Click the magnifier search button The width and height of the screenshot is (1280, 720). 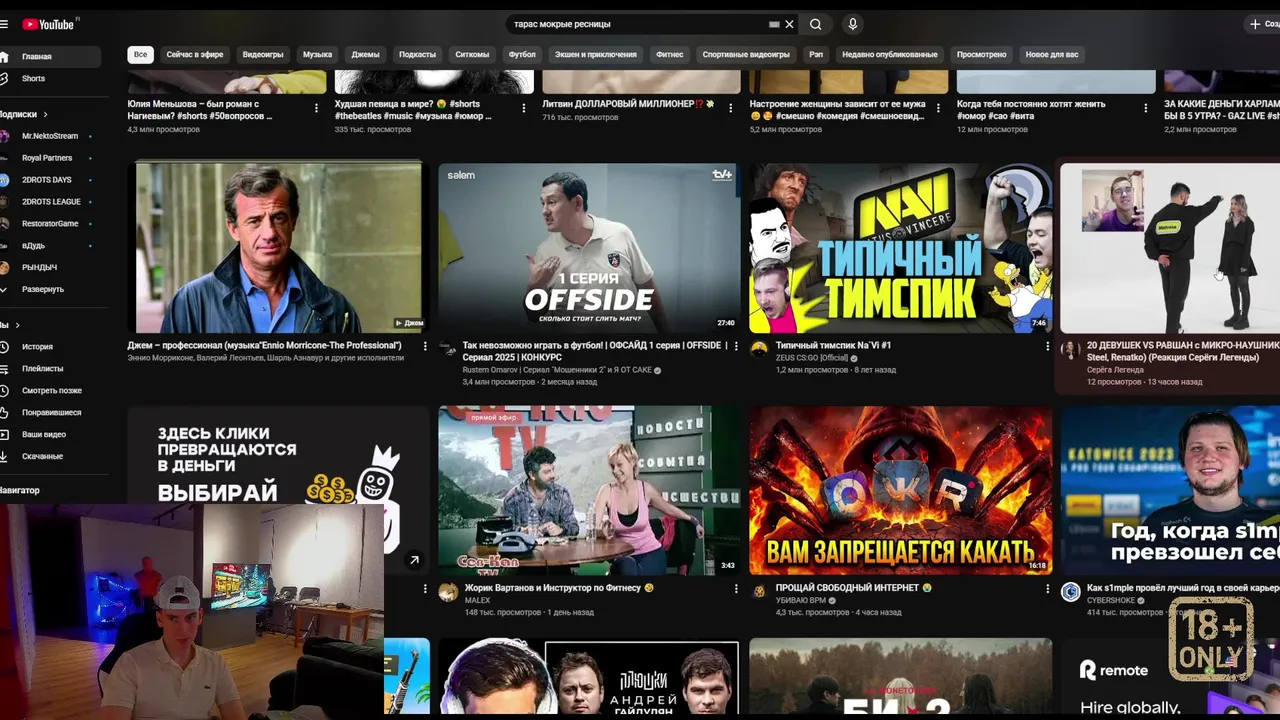[816, 24]
